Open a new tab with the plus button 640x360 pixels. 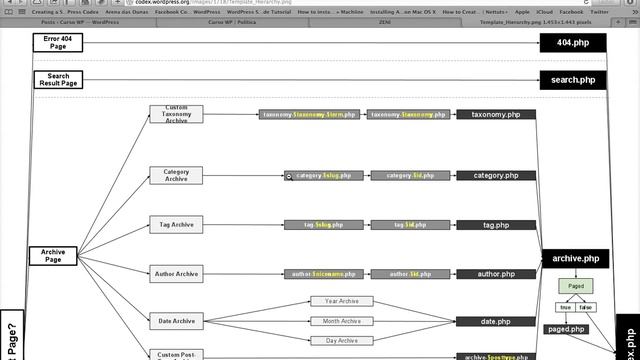(618, 22)
